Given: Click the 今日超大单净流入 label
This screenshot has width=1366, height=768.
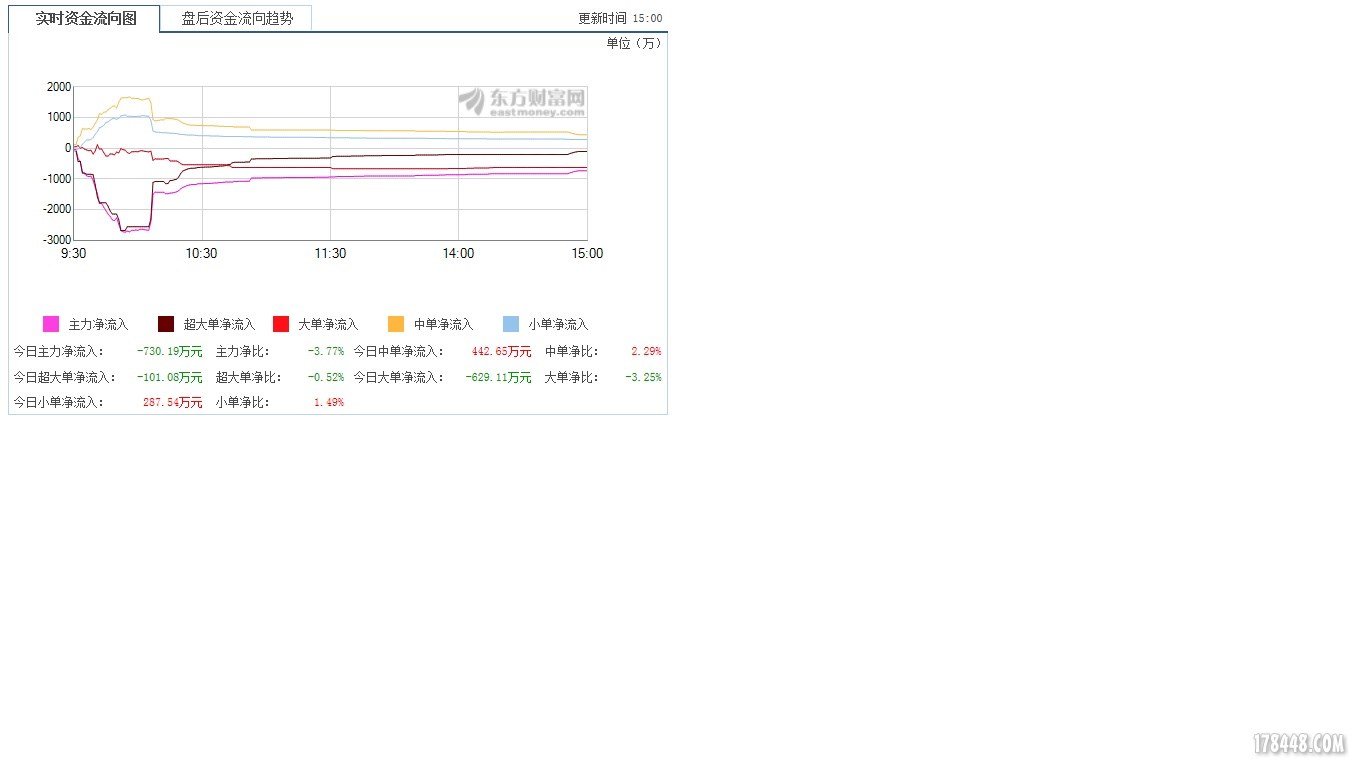Looking at the screenshot, I should [x=64, y=378].
